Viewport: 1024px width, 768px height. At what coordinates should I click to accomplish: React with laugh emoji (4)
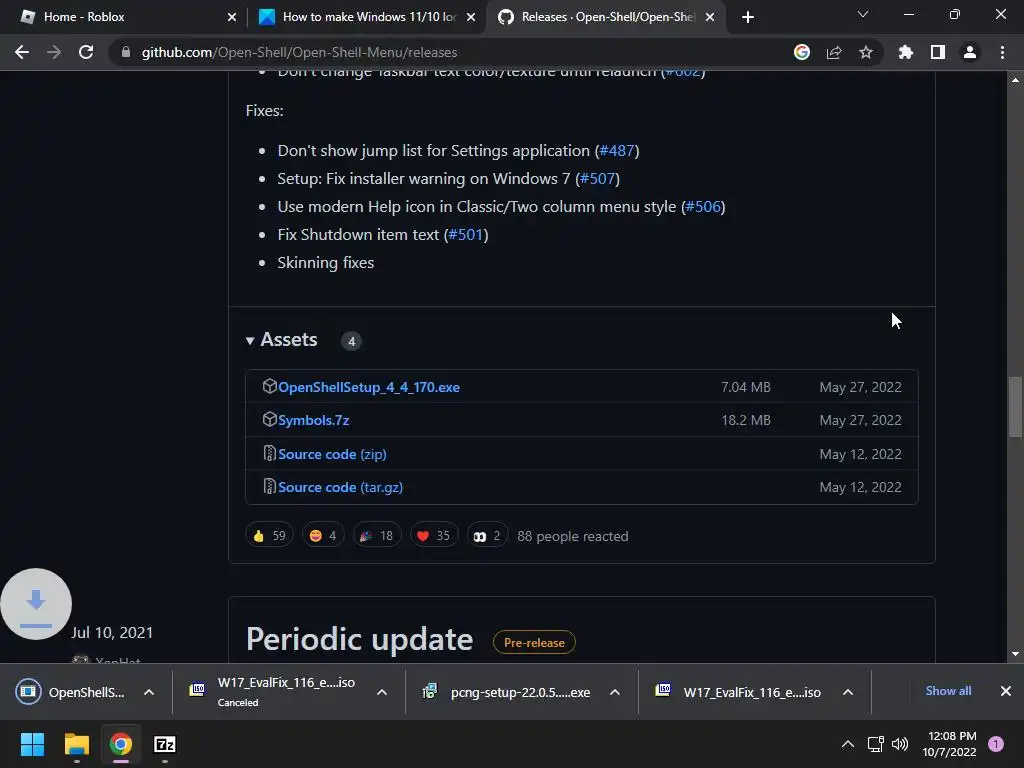point(323,536)
